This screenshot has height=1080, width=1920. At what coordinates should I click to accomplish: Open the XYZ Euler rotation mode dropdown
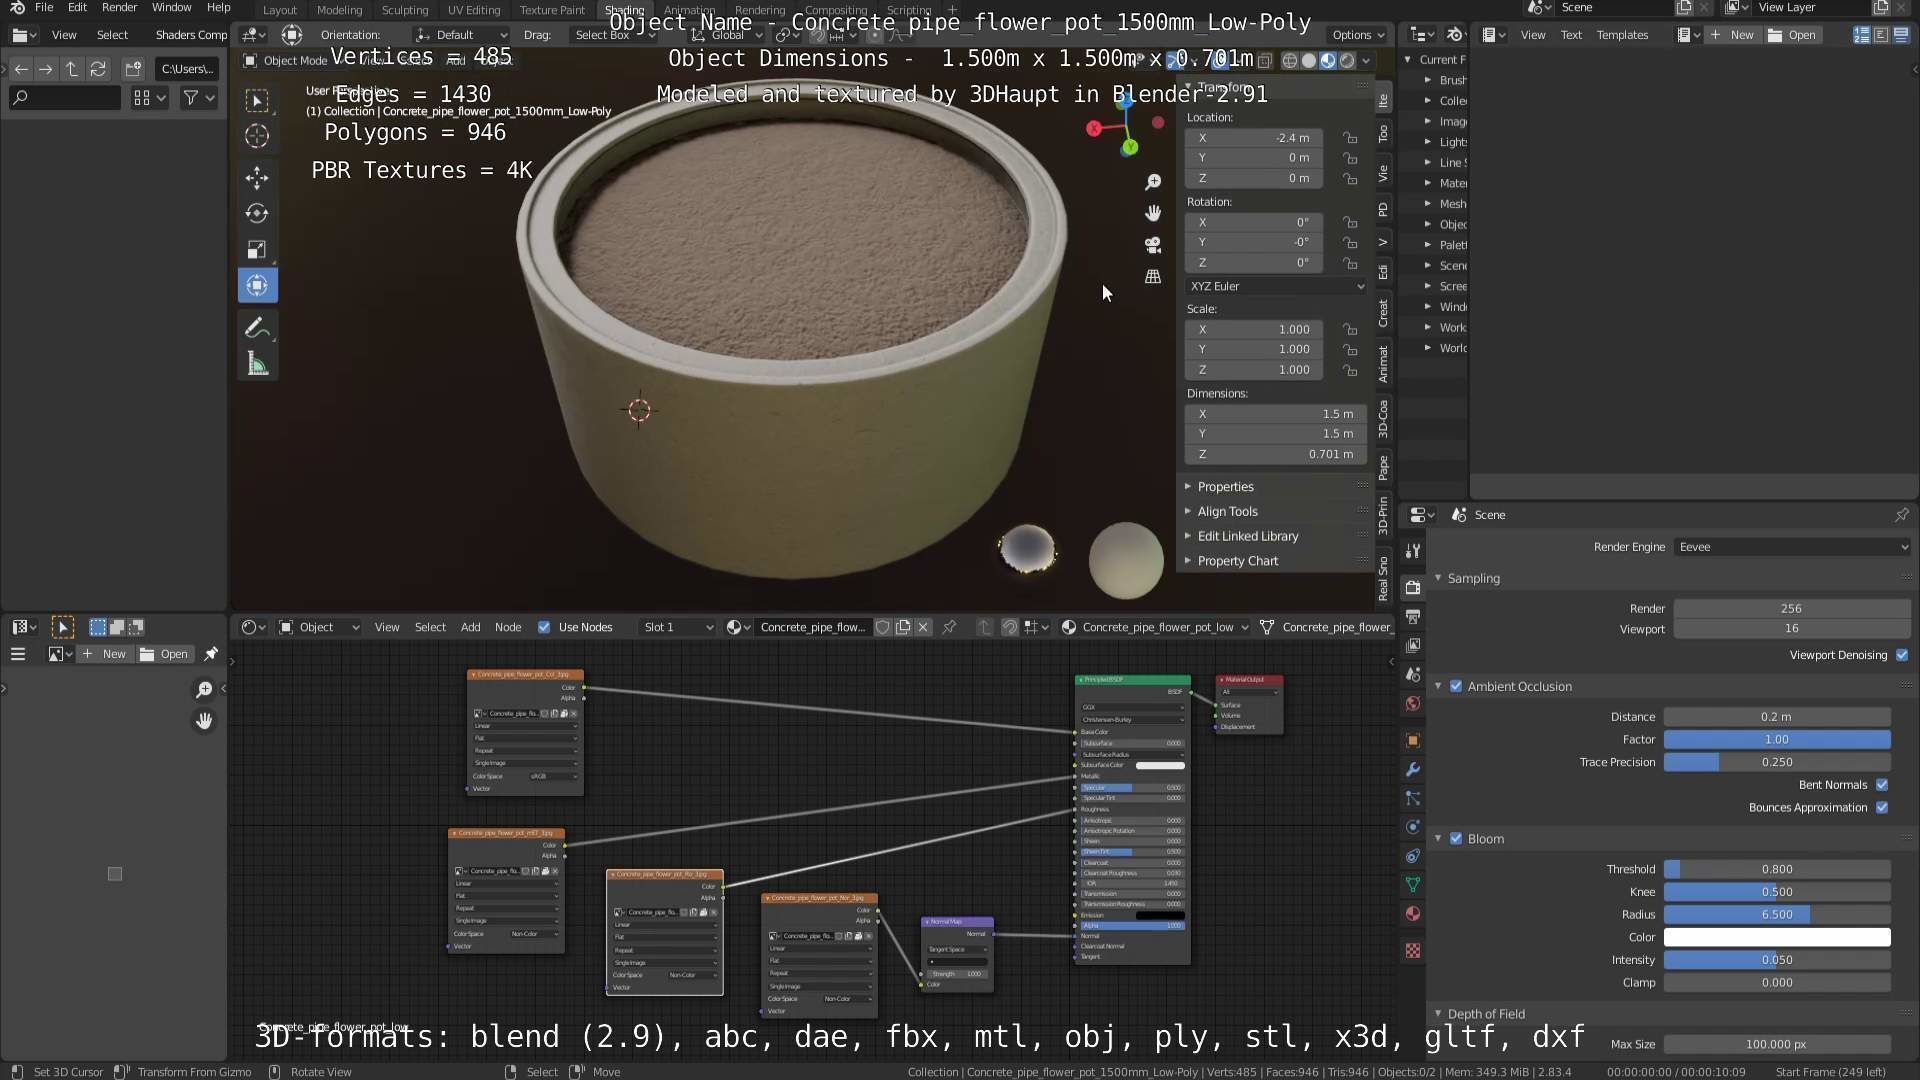pyautogui.click(x=1276, y=286)
